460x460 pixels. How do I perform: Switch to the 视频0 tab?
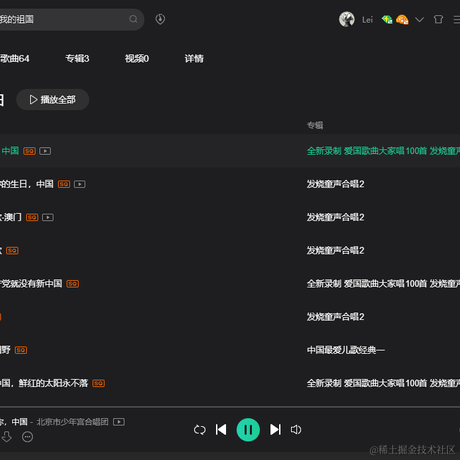click(x=137, y=59)
